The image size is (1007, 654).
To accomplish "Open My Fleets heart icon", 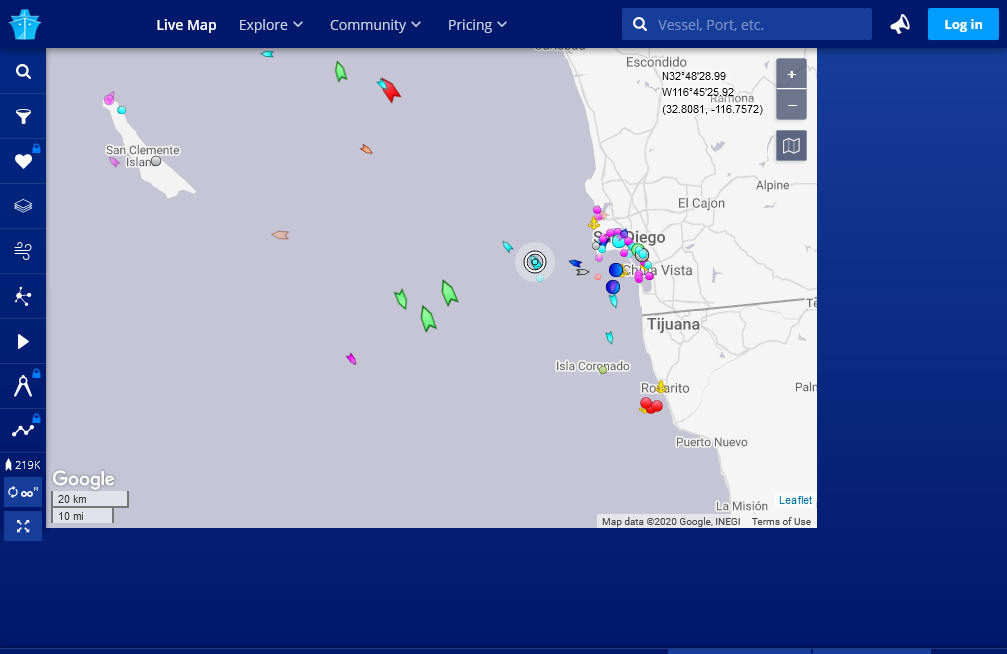I will (23, 161).
